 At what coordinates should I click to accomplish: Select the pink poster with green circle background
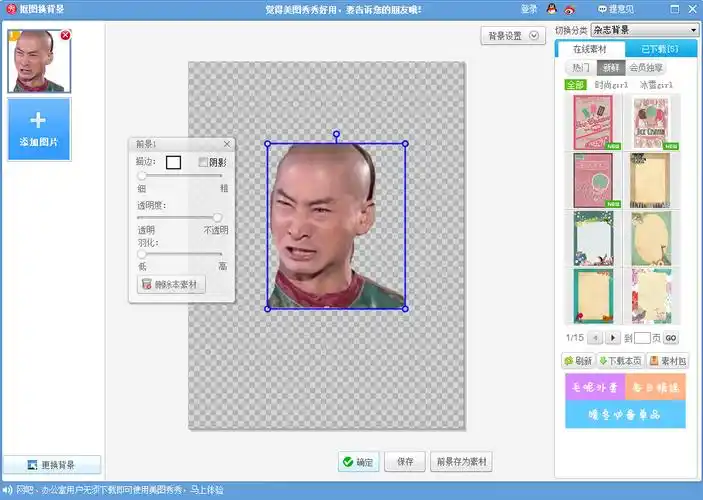point(593,180)
